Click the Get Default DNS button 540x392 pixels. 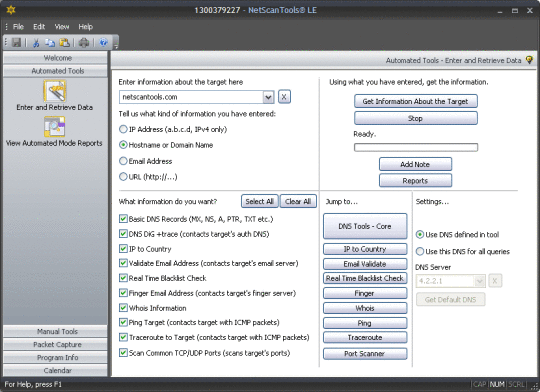[450, 300]
